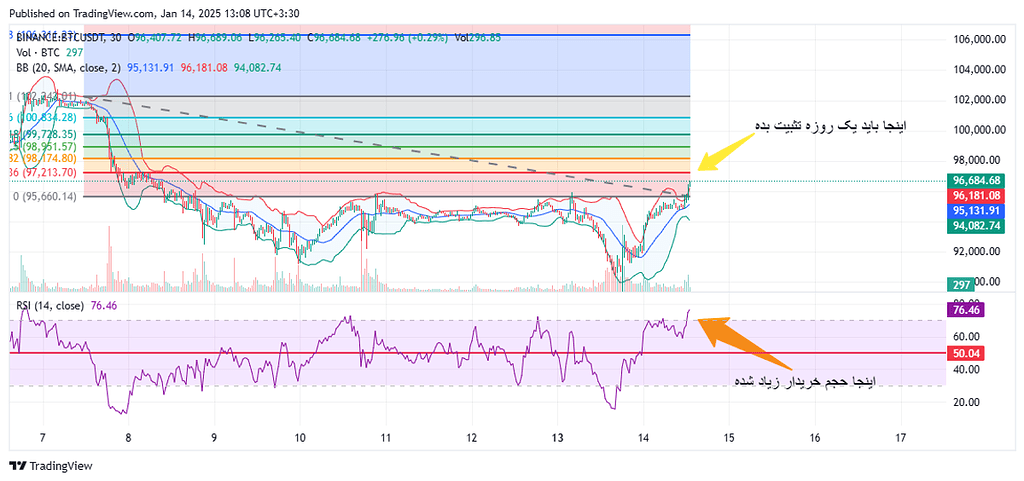Select the green 96,684.68 current price label
The height and width of the screenshot is (481, 1024).
coord(977,180)
